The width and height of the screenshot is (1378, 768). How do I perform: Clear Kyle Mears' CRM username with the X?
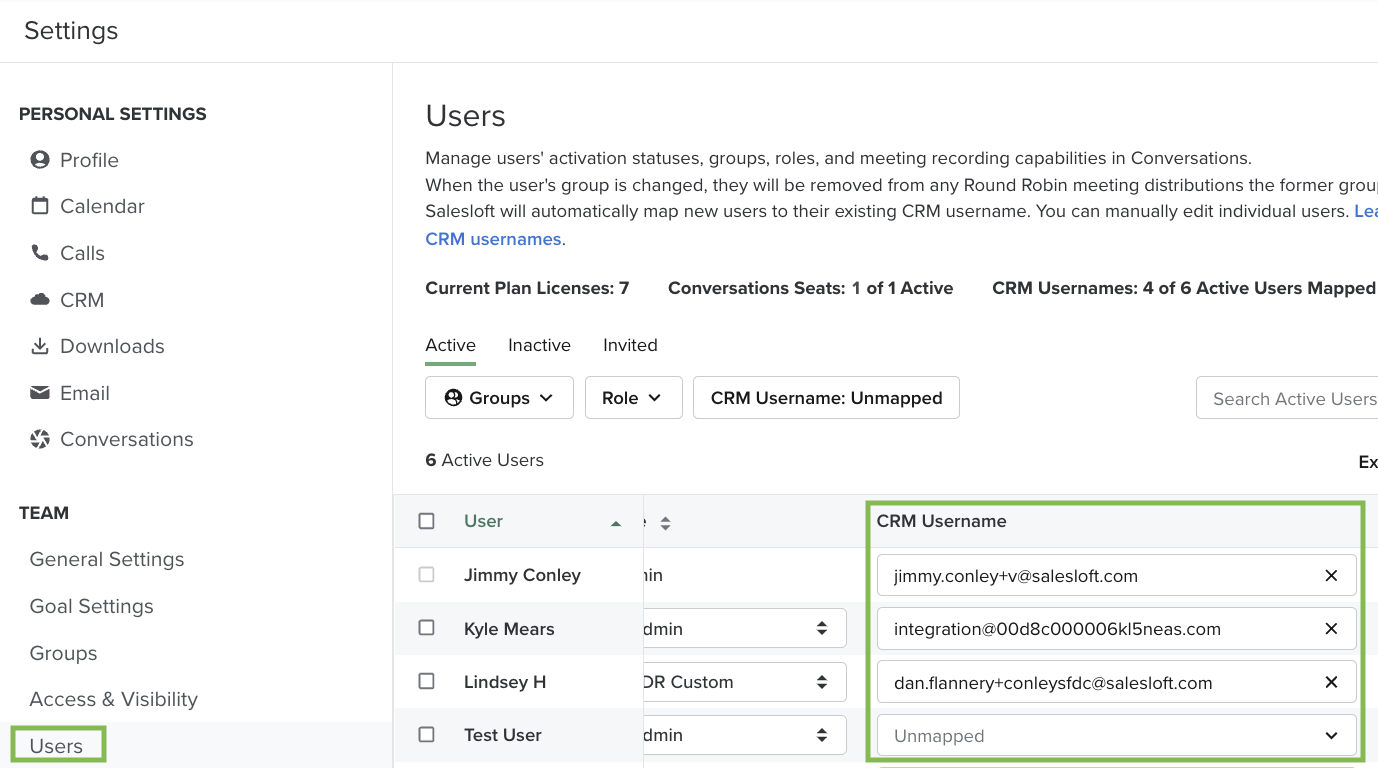tap(1331, 628)
